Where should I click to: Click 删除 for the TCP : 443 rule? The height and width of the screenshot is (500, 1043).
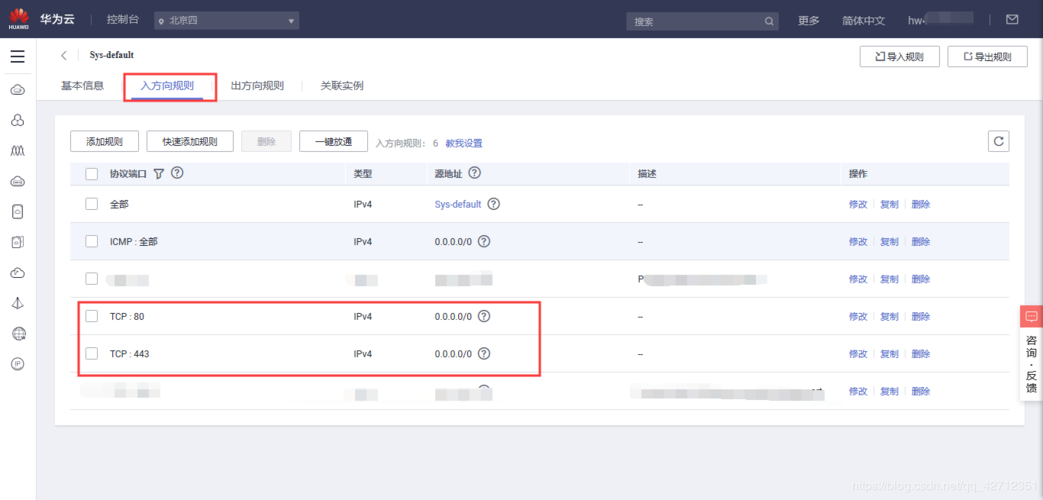(921, 354)
